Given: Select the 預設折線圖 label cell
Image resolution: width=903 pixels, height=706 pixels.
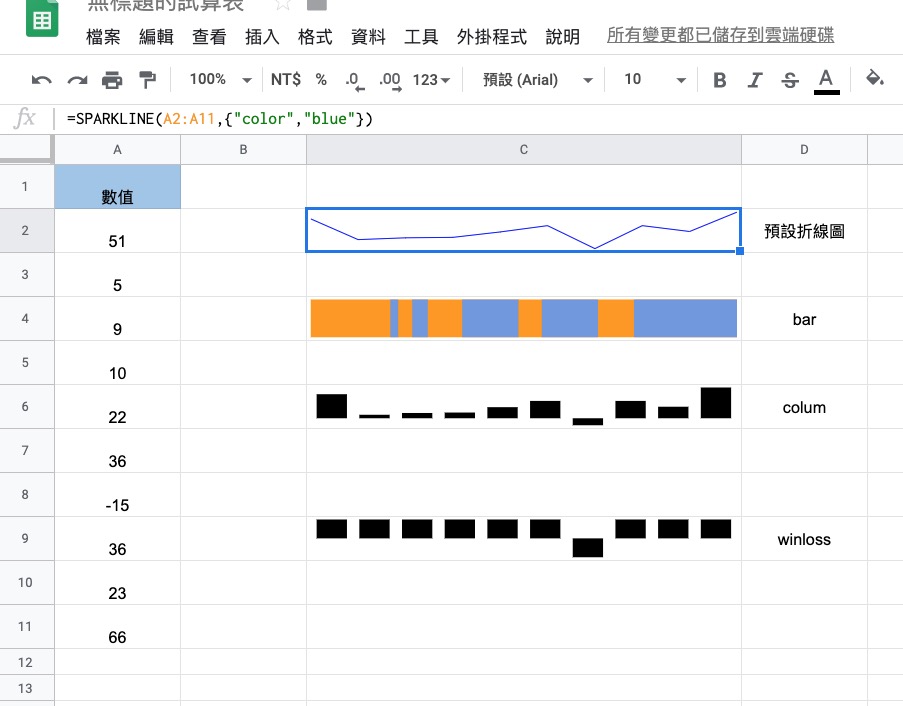Looking at the screenshot, I should [804, 230].
